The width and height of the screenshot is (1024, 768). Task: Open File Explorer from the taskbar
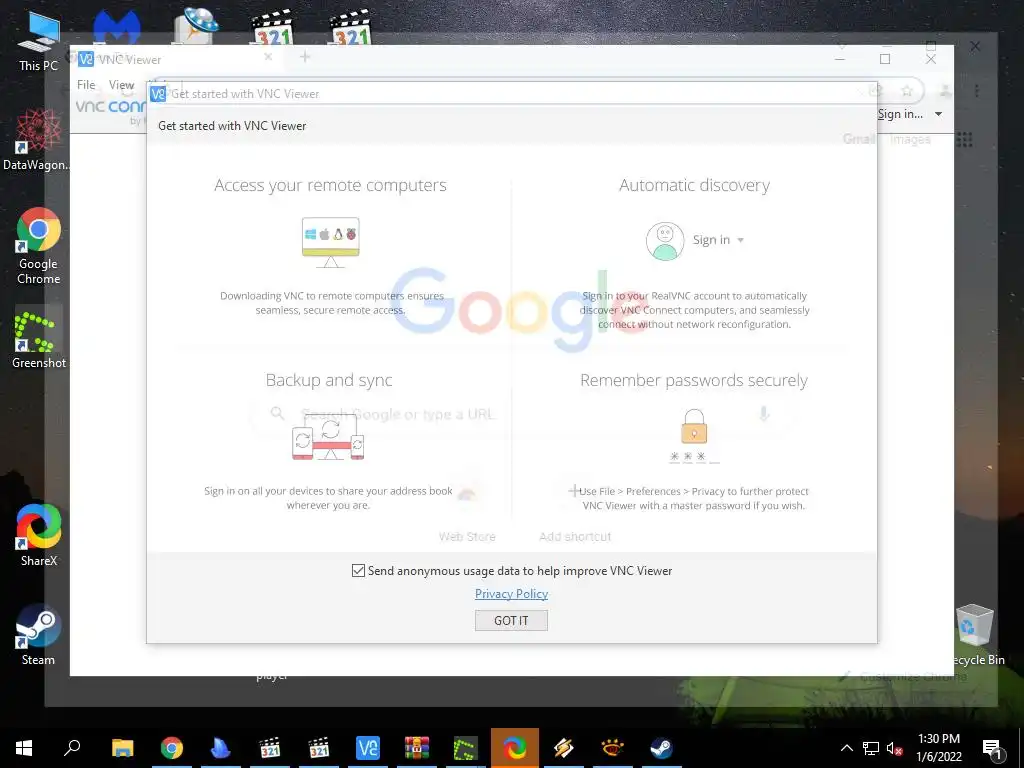(x=122, y=748)
